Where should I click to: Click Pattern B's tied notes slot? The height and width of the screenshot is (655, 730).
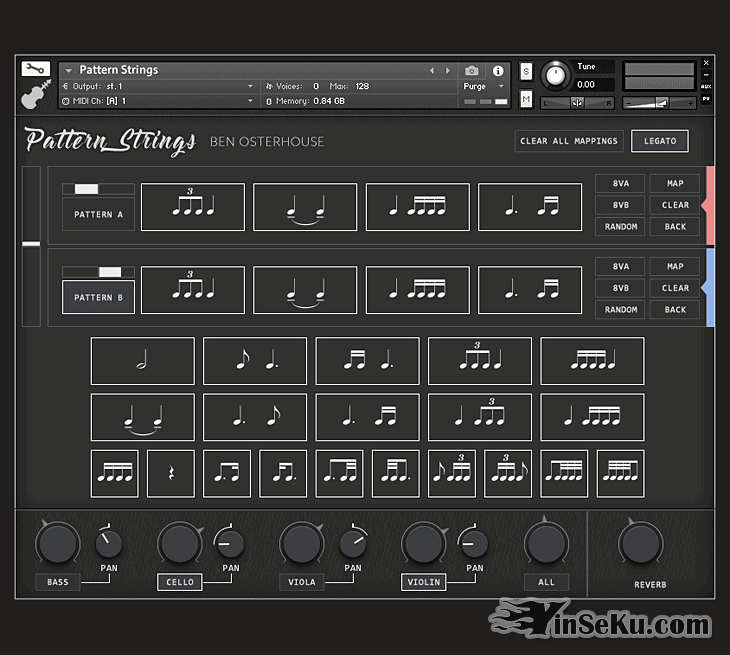[x=305, y=290]
